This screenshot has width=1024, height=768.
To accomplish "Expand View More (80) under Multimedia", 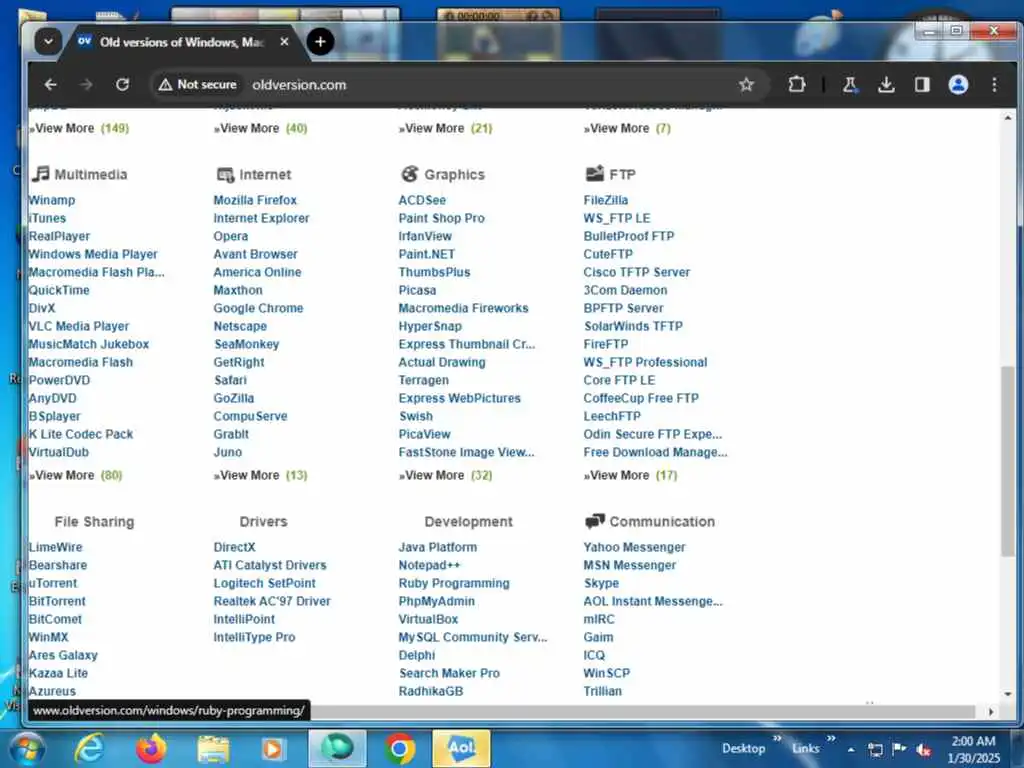I will click(75, 475).
